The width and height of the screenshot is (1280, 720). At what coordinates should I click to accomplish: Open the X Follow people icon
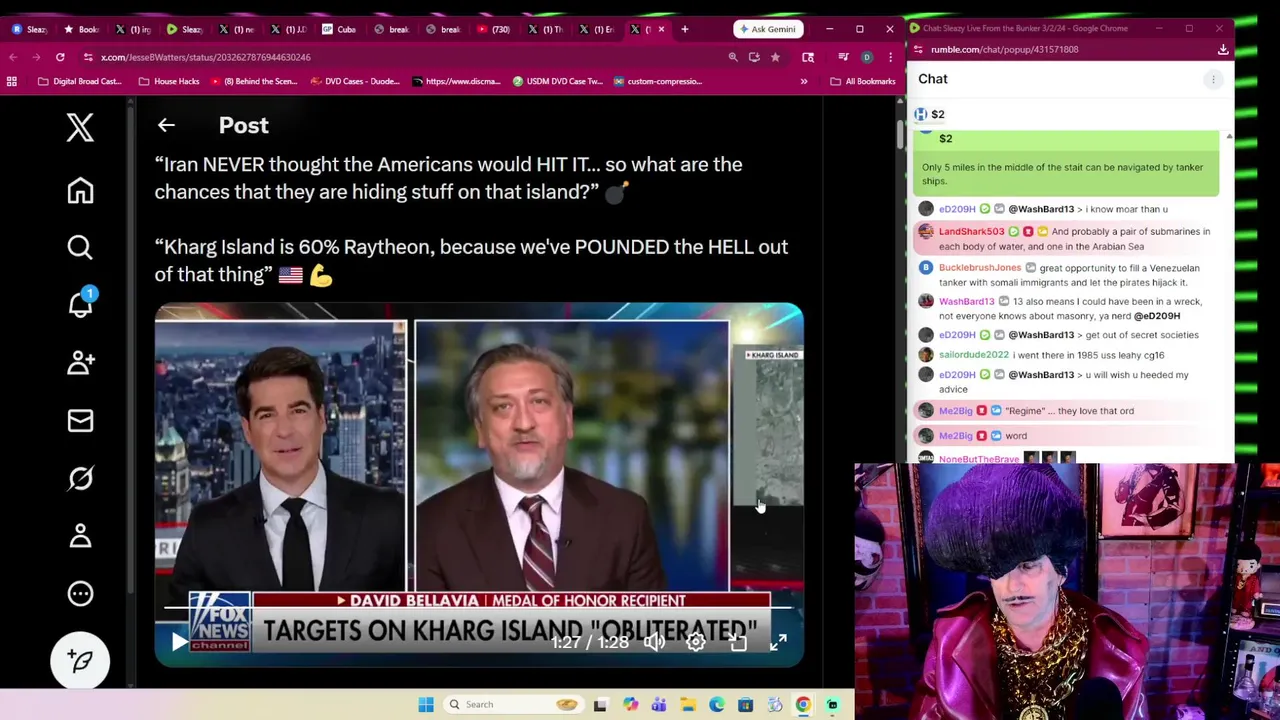click(80, 362)
